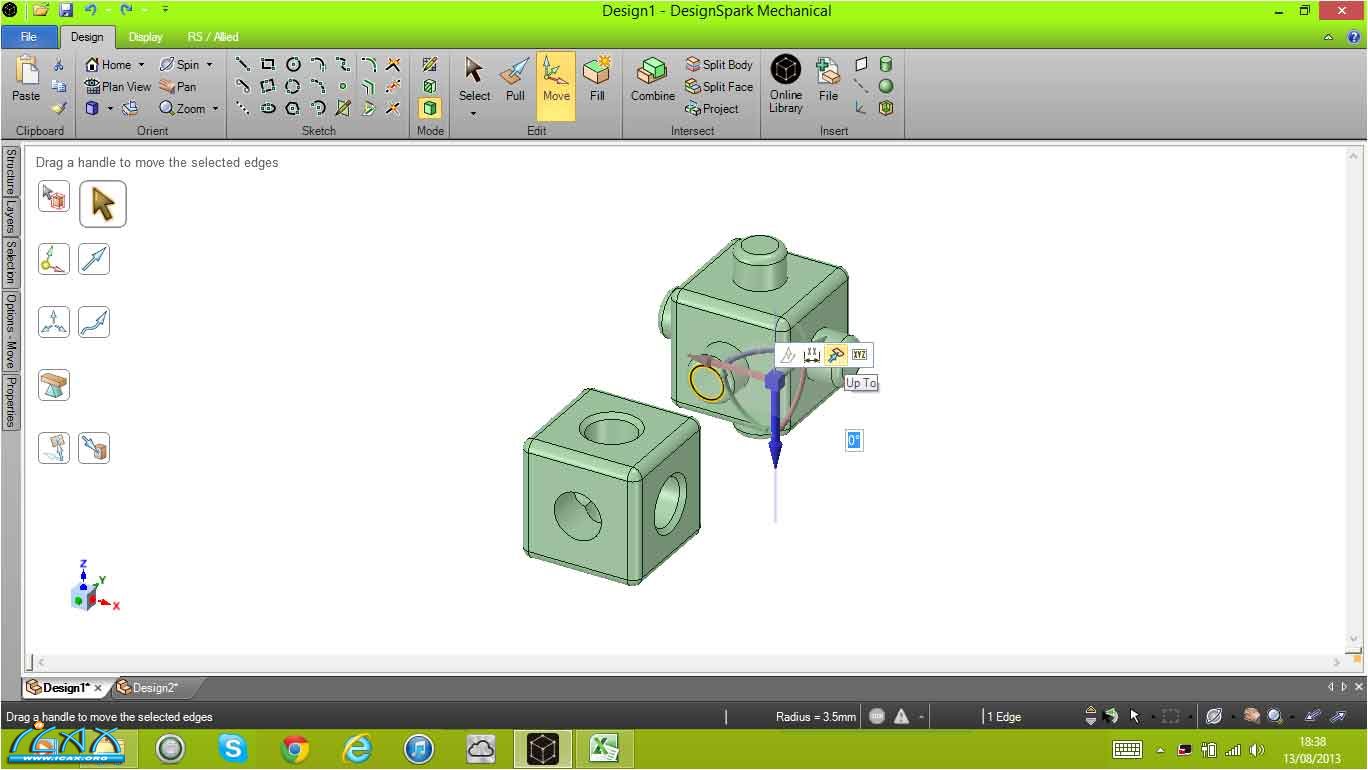The width and height of the screenshot is (1368, 770).
Task: Select the Pan orient tool
Action: pos(178,87)
